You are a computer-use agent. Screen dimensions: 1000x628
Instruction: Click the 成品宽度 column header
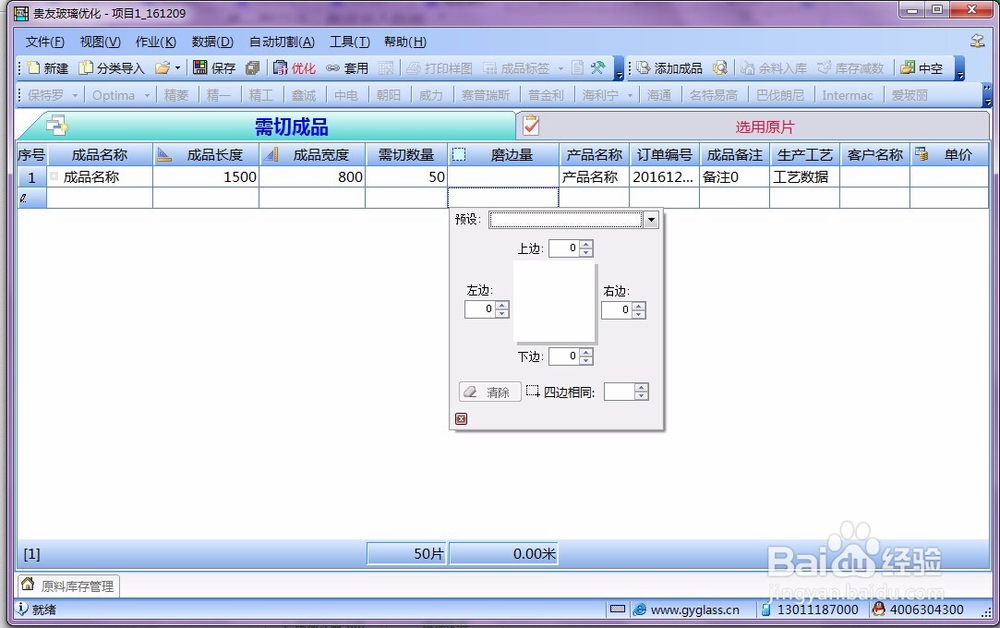[312, 155]
